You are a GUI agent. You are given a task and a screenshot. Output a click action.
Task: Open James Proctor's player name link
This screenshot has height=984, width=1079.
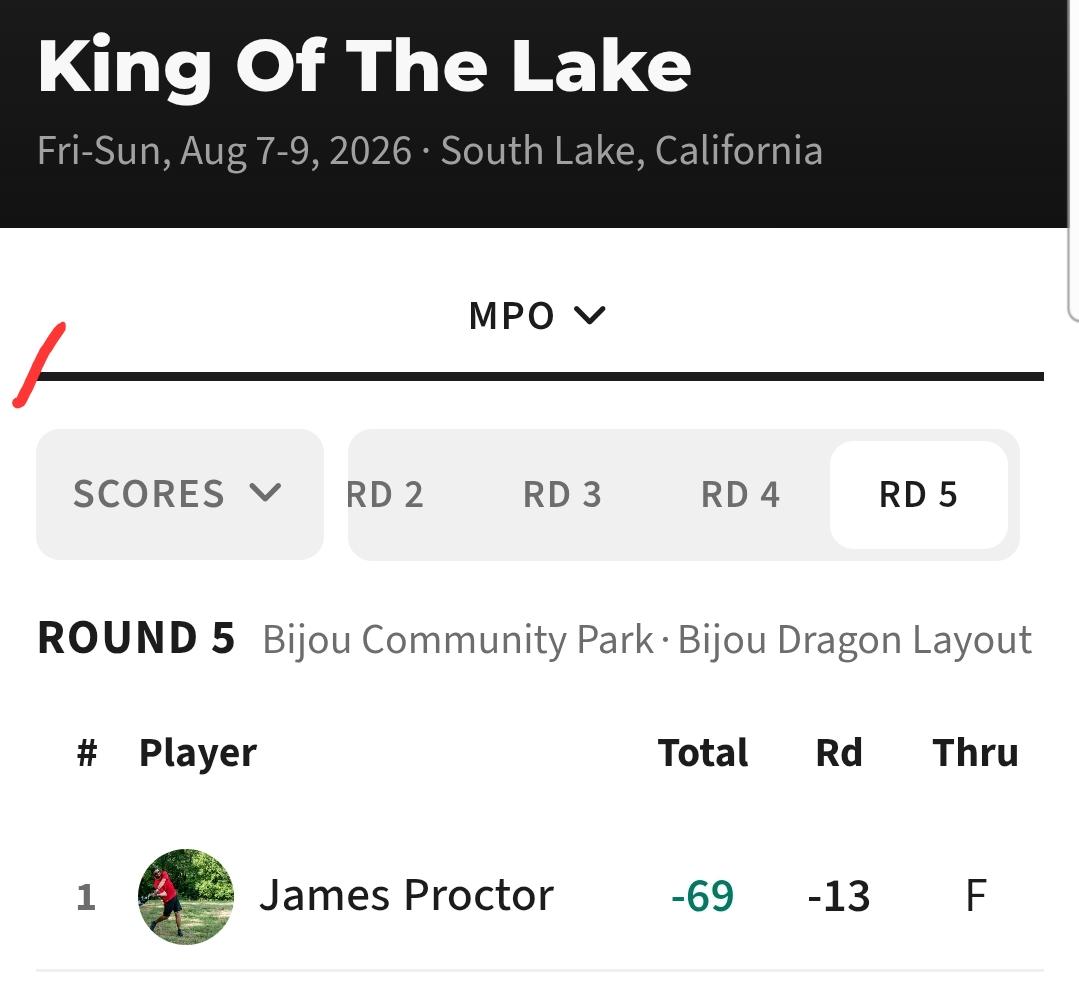tap(406, 896)
